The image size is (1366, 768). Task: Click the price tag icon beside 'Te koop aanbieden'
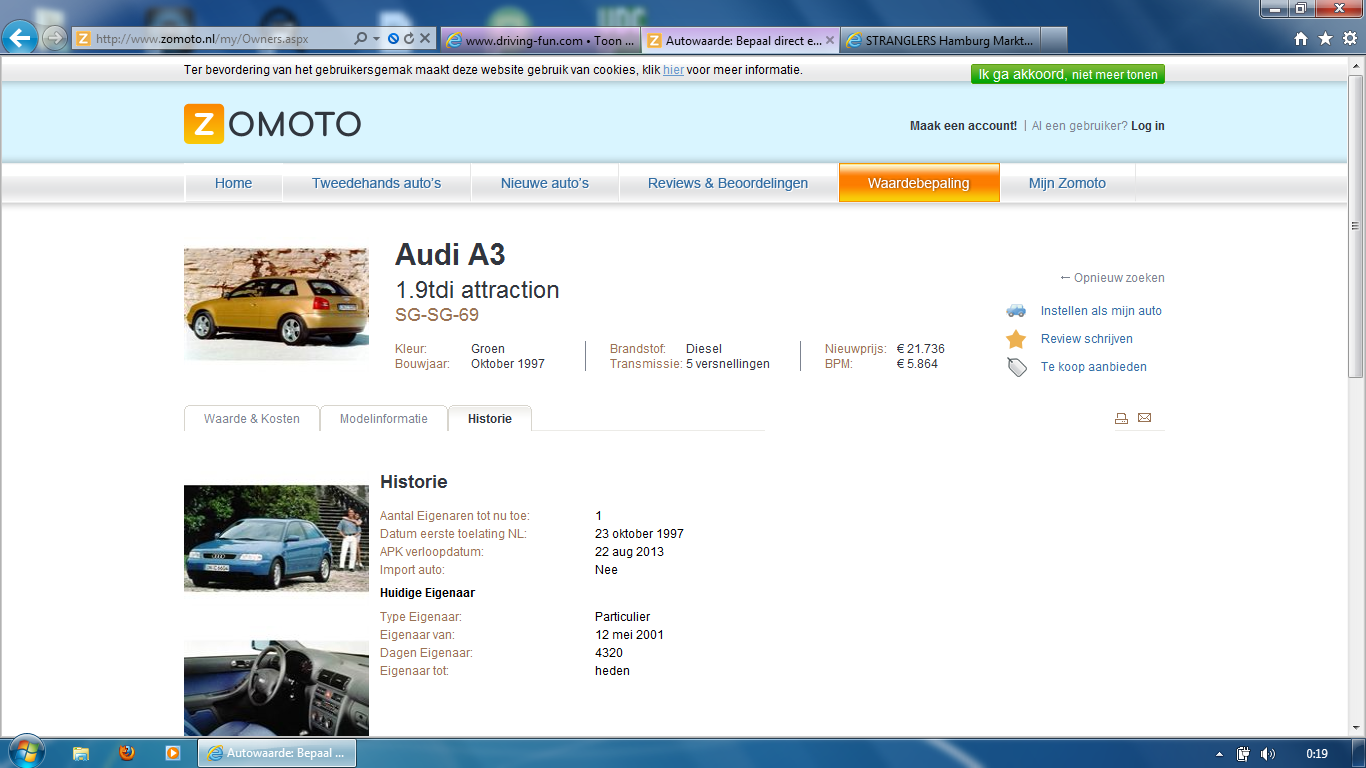[1017, 367]
